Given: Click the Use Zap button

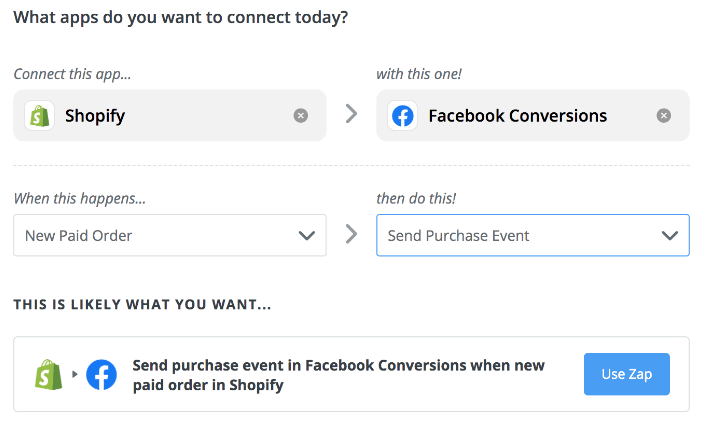Looking at the screenshot, I should tap(627, 374).
